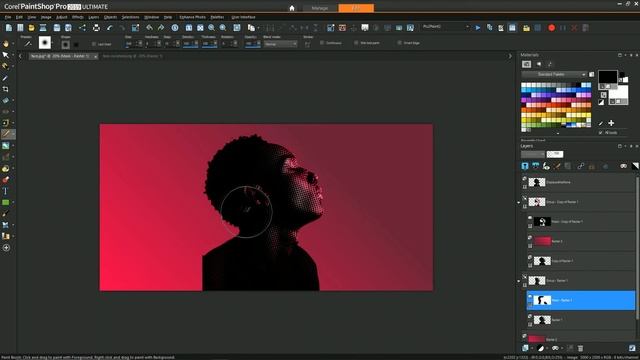Collapse the Group - Raster 1 group
640x360 pixels.
click(x=519, y=281)
